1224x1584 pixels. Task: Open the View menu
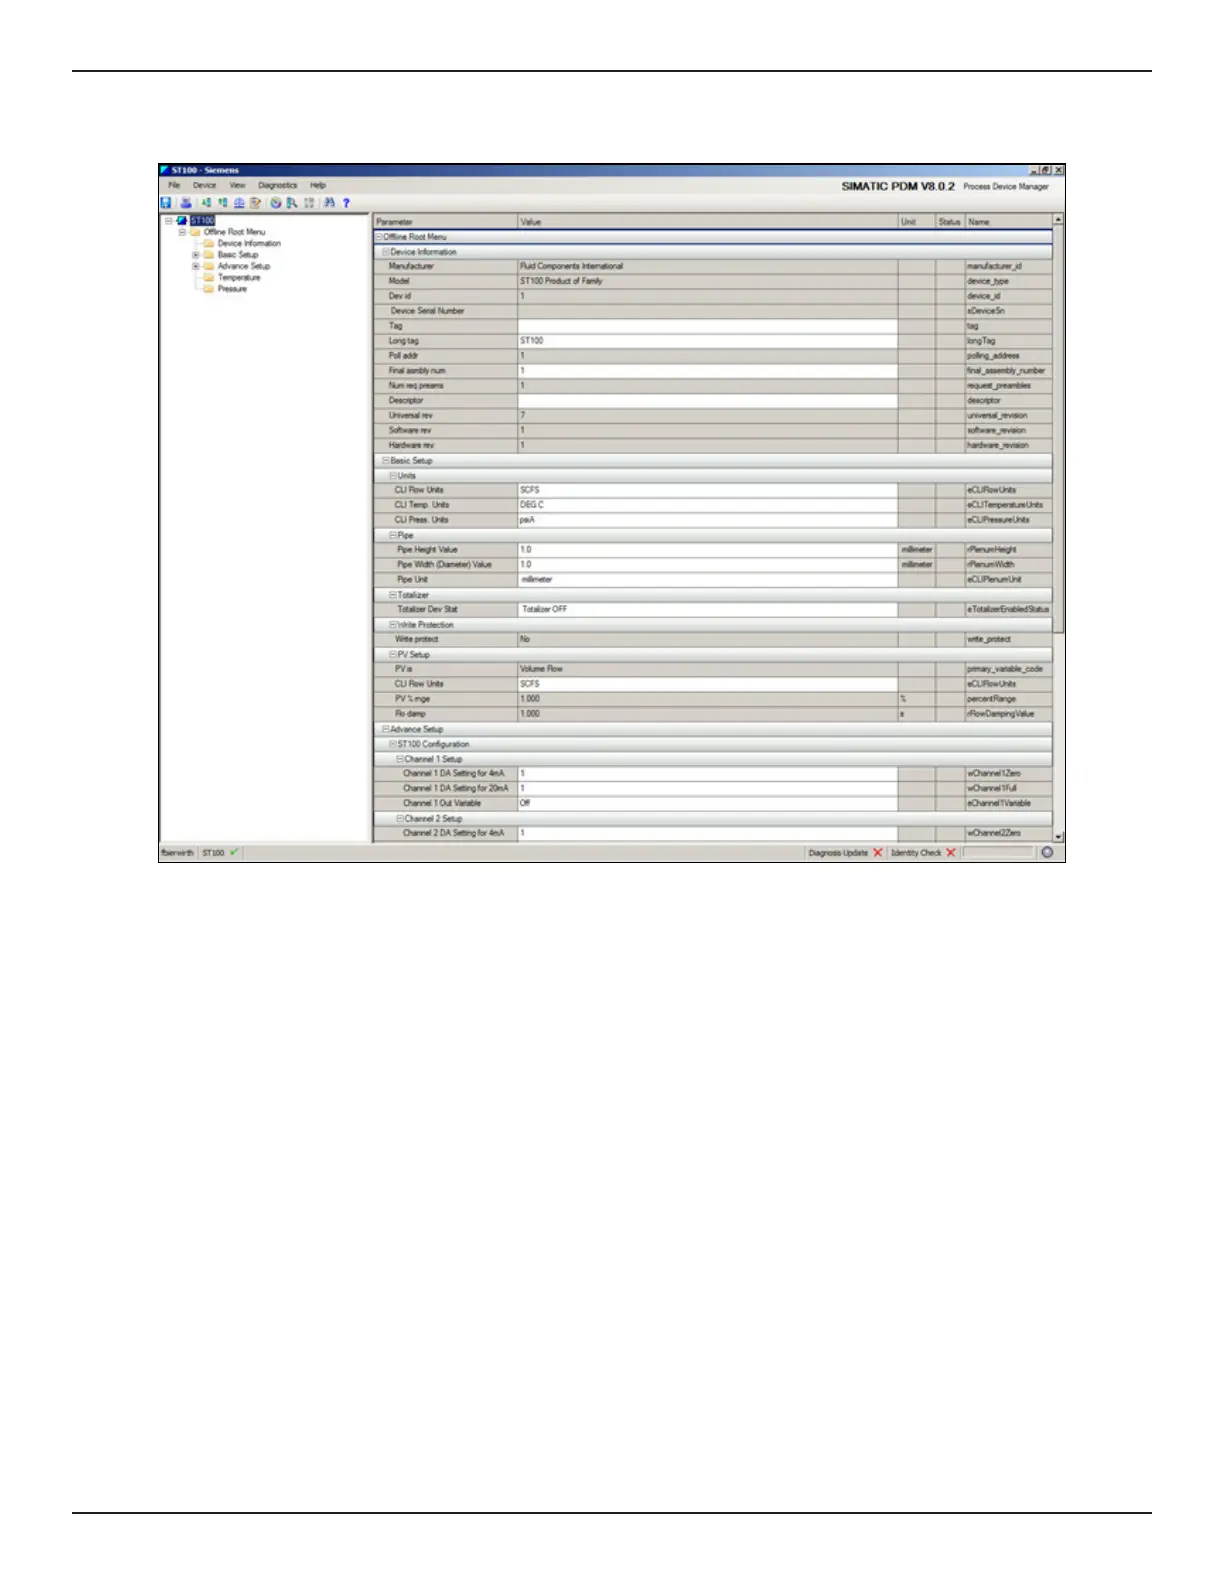point(237,186)
